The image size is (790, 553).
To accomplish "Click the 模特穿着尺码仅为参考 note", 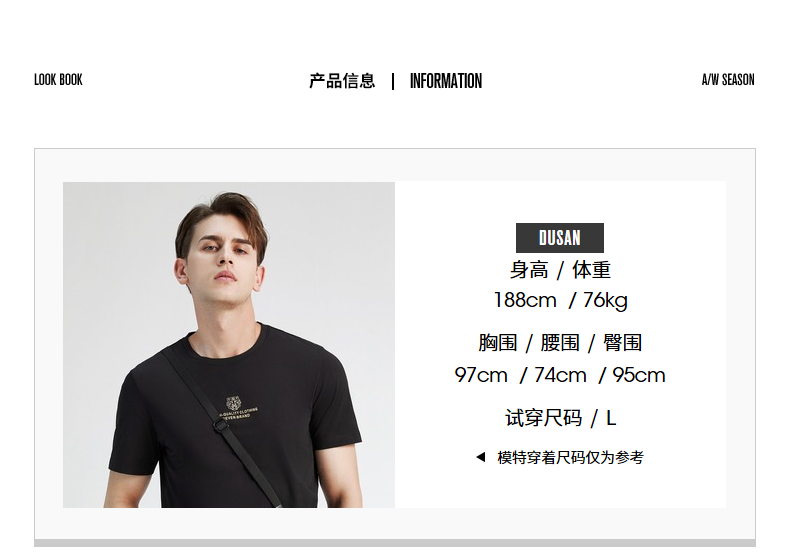I will click(570, 457).
